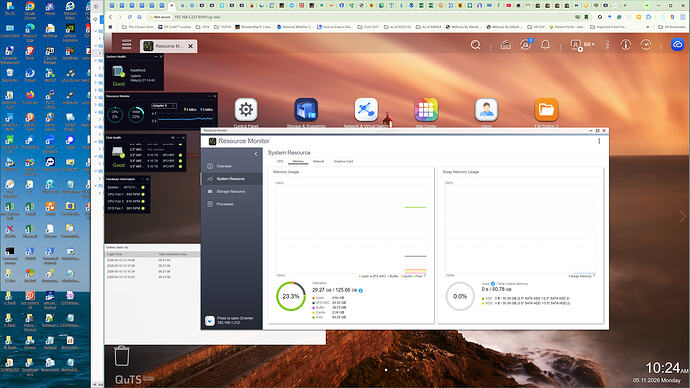
Task: Open All Bookmarks folder in browser
Action: tap(672, 27)
